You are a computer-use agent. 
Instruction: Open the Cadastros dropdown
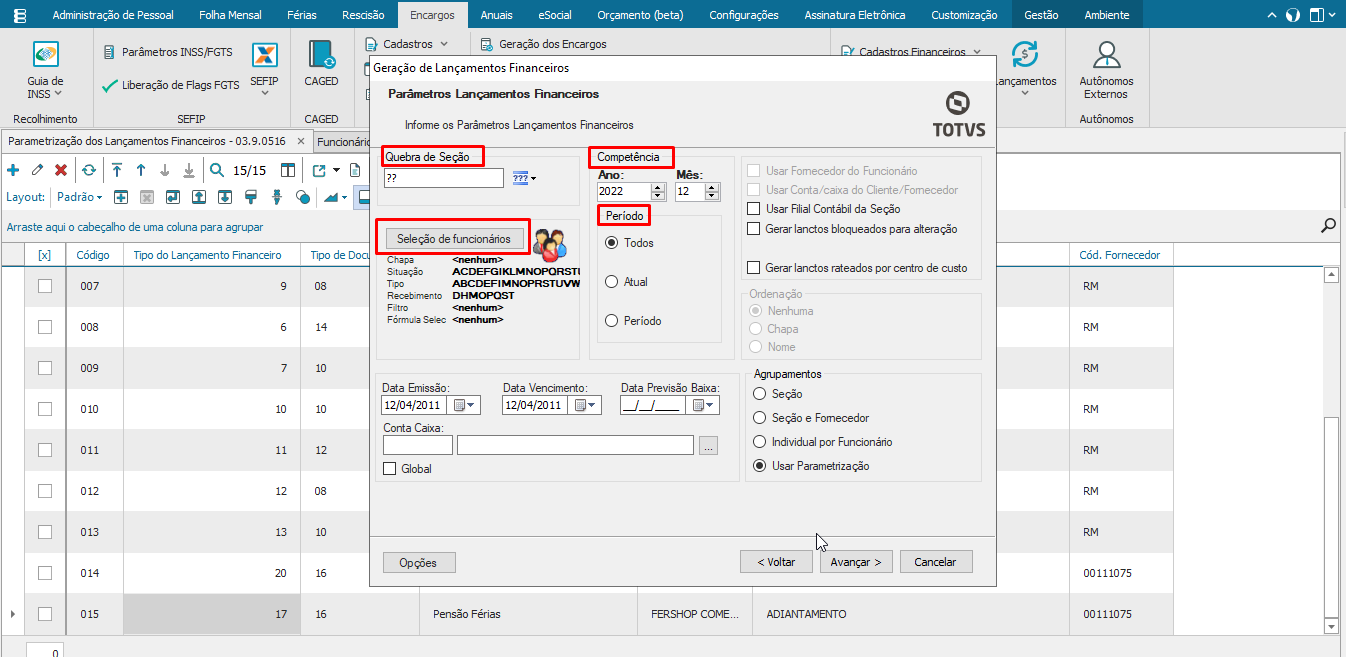coord(406,44)
